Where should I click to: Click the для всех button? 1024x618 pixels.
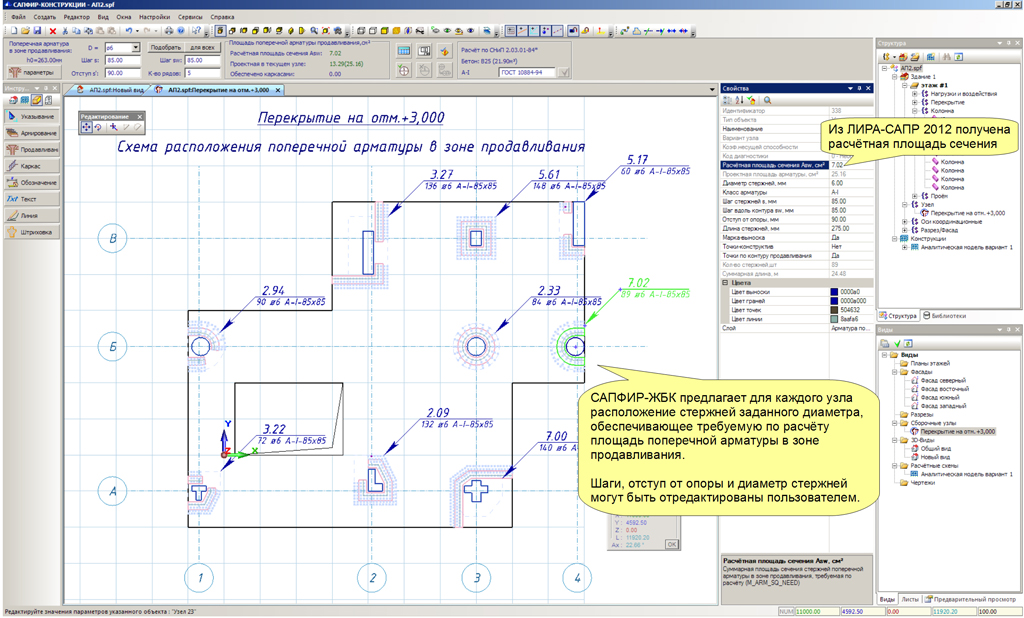pyautogui.click(x=203, y=47)
